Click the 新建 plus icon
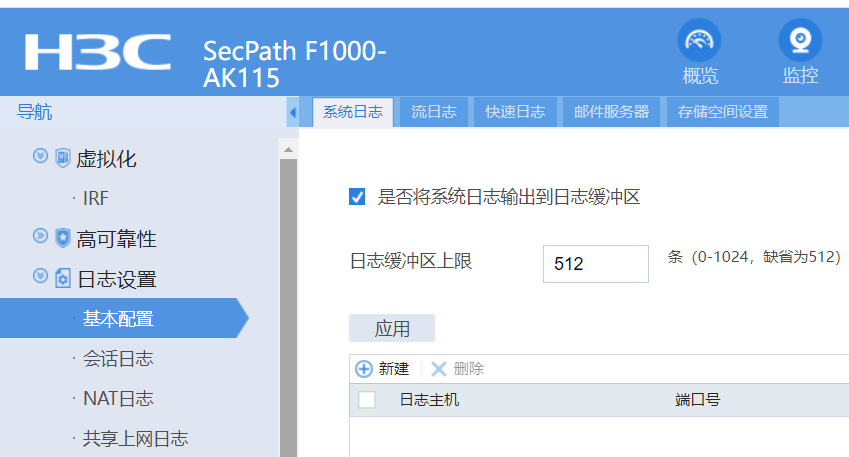 pyautogui.click(x=364, y=369)
